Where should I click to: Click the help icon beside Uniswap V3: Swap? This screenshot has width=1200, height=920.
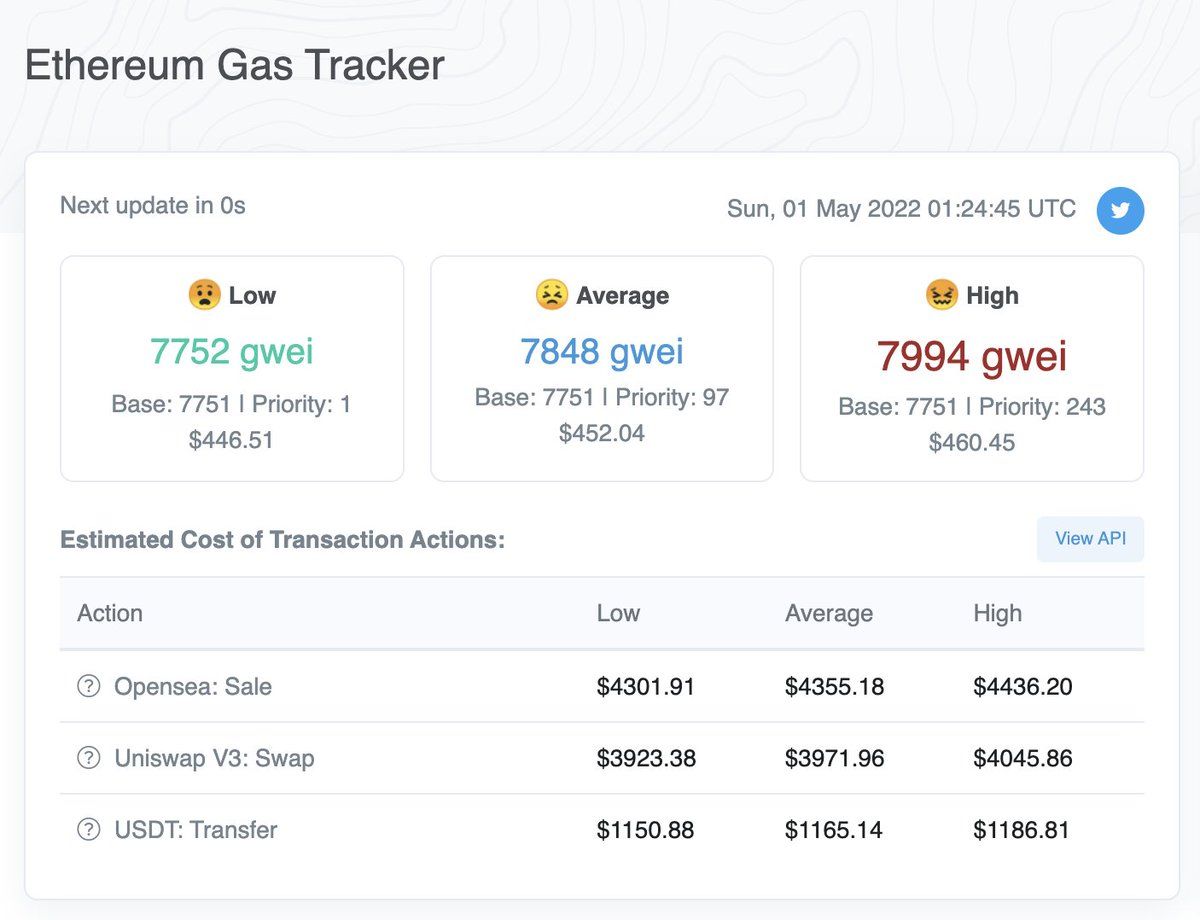point(89,758)
